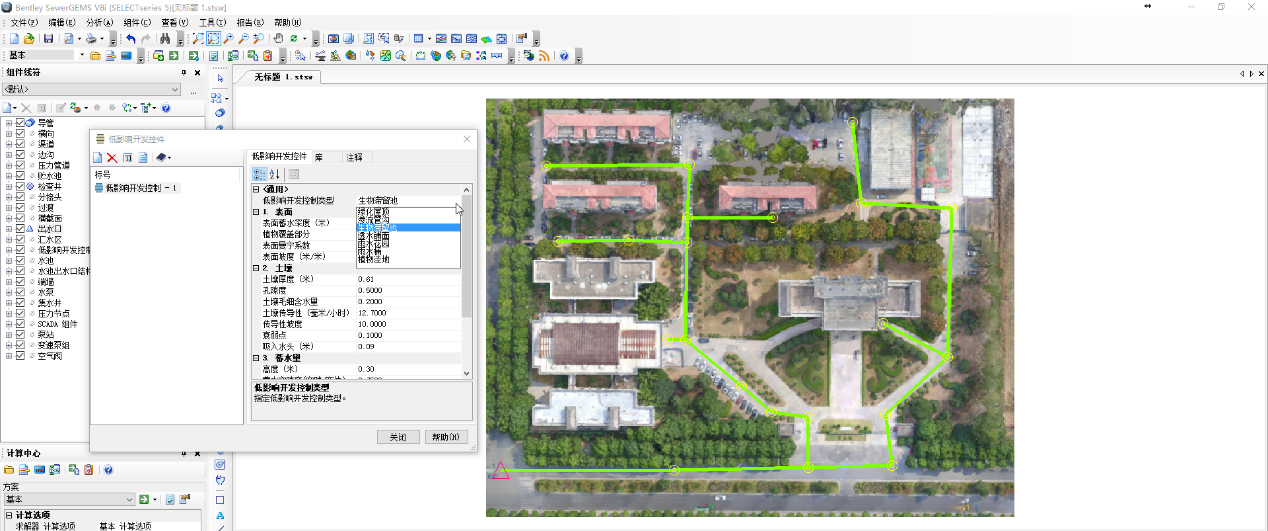This screenshot has width=1268, height=531.
Task: Toggle the 导管 checkbox
Action: 20,122
